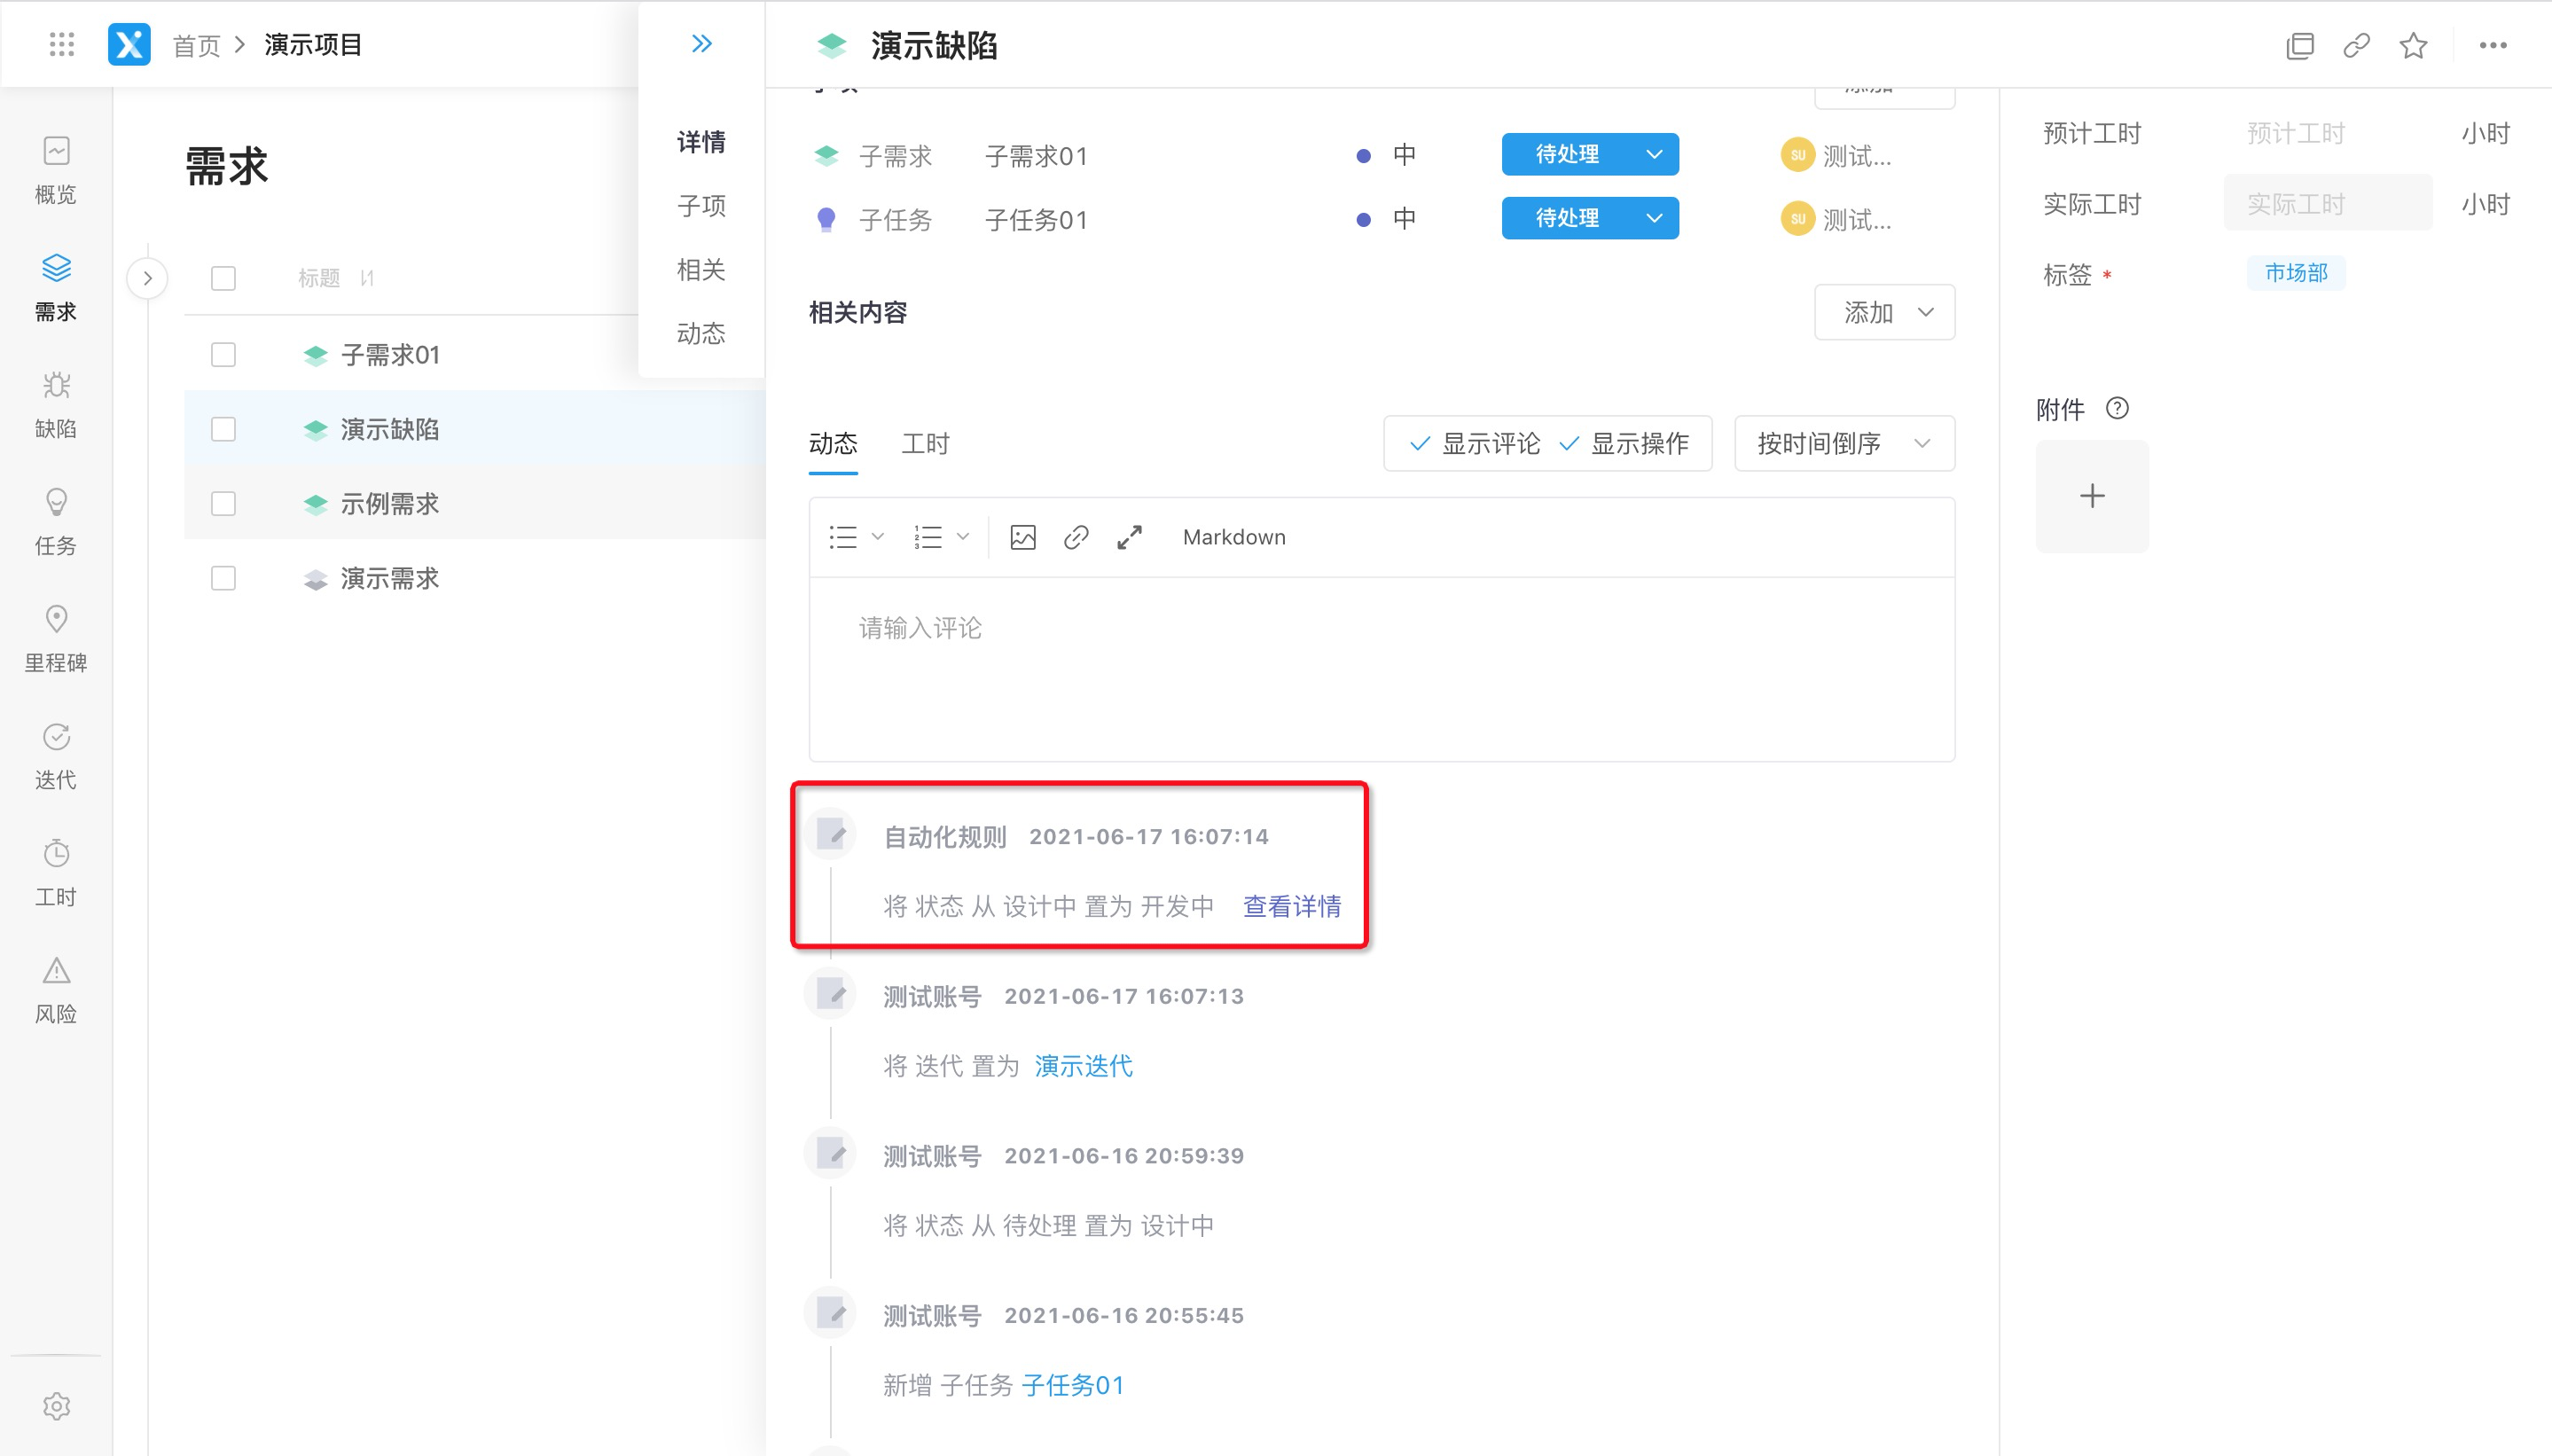Click the 需求 (Requirements) sidebar icon

(x=58, y=287)
